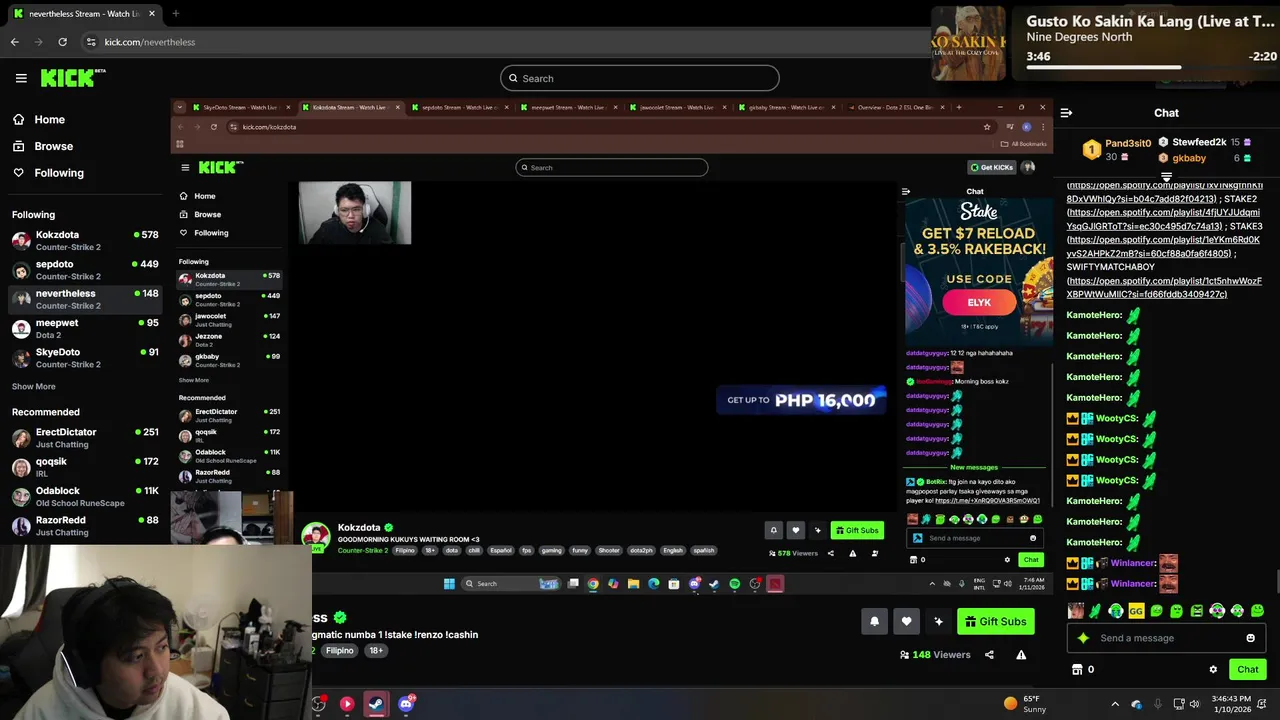Click Get KICKs button in inner Kick page

point(993,167)
